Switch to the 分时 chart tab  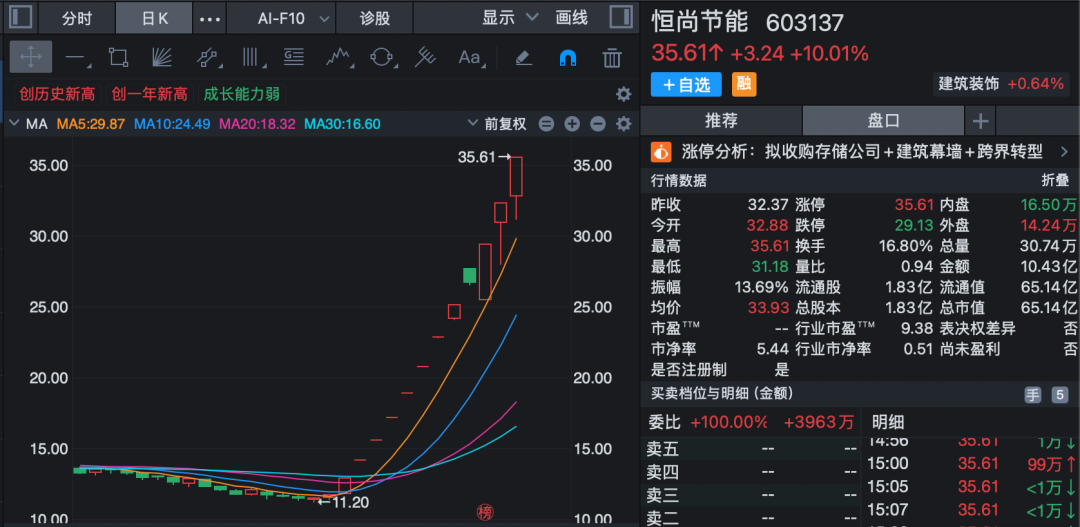[x=76, y=18]
